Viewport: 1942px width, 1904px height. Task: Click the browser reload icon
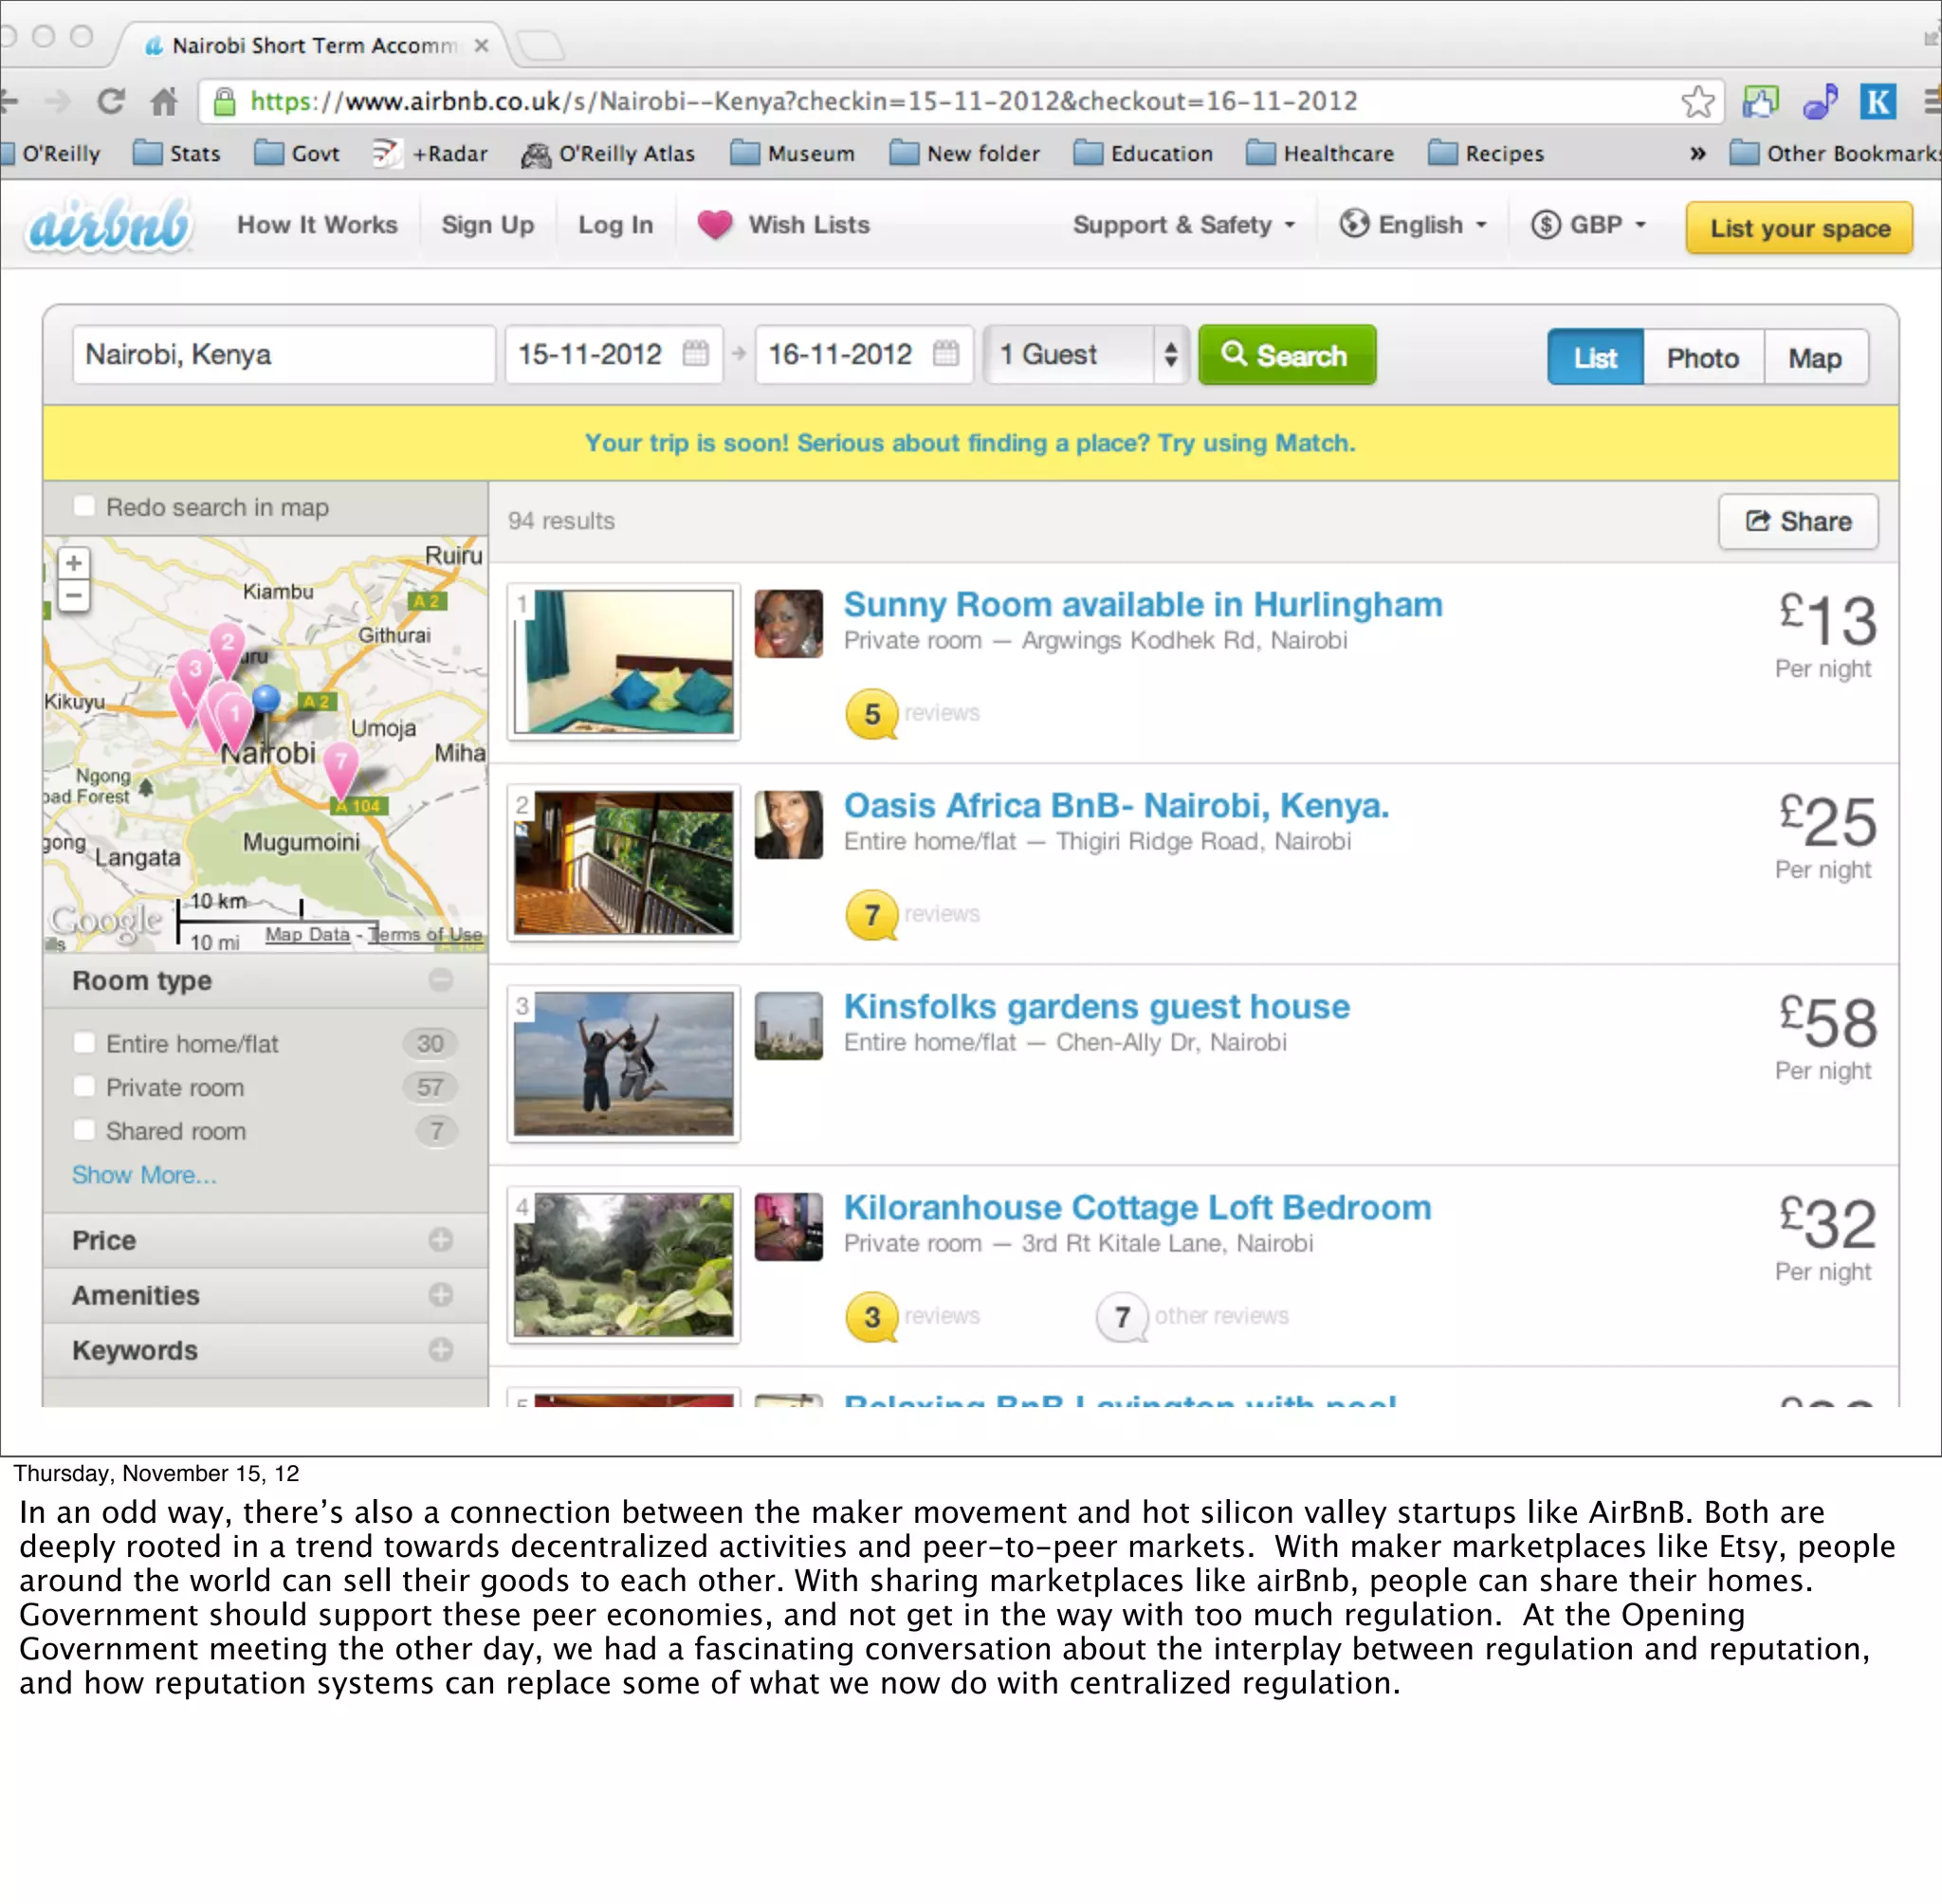[x=111, y=101]
